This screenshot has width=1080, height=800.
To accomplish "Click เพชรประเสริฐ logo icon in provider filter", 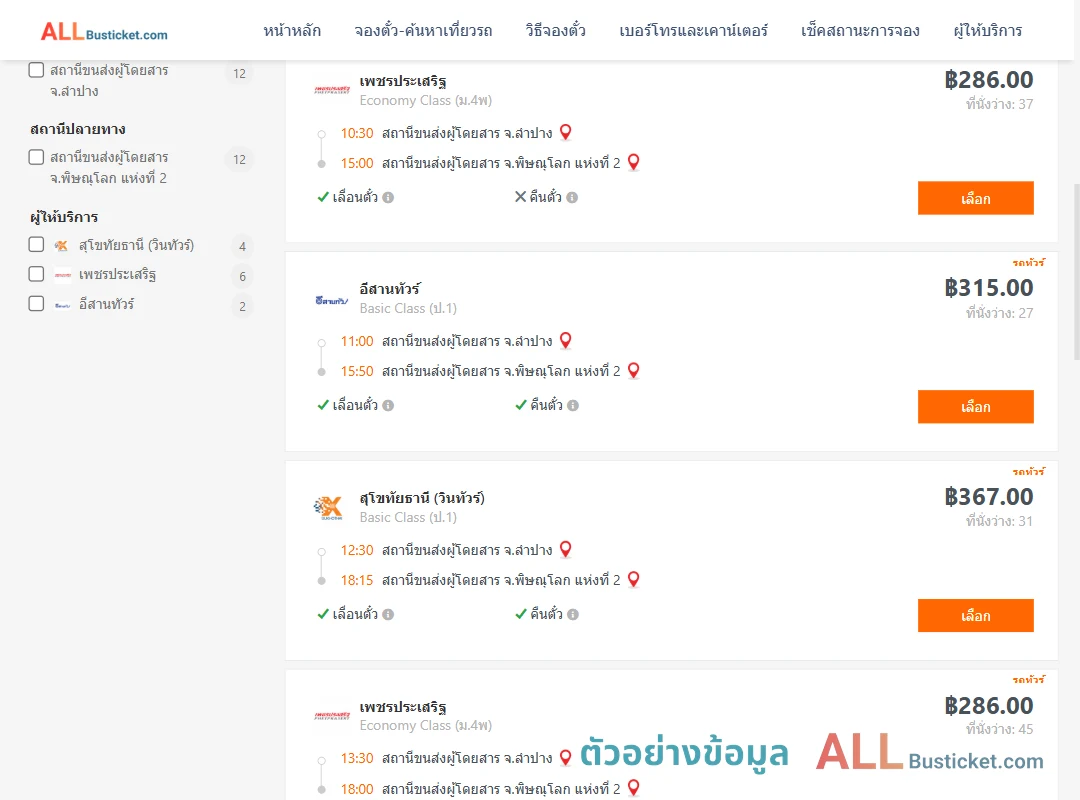I will click(x=63, y=275).
